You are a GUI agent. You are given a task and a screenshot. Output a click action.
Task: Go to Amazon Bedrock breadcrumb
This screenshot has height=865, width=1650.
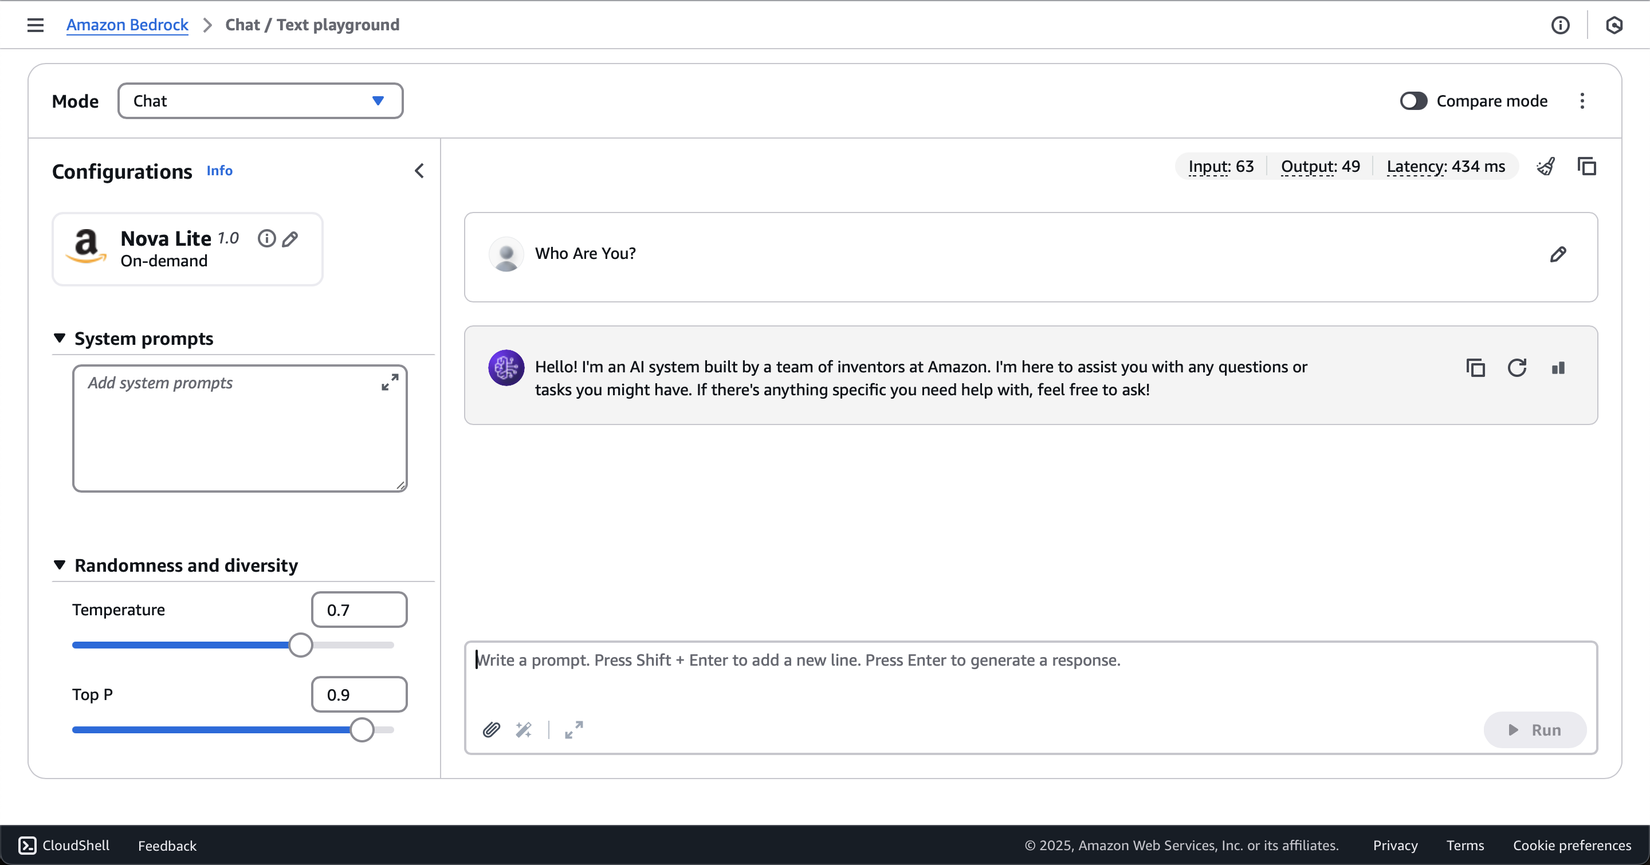127,25
